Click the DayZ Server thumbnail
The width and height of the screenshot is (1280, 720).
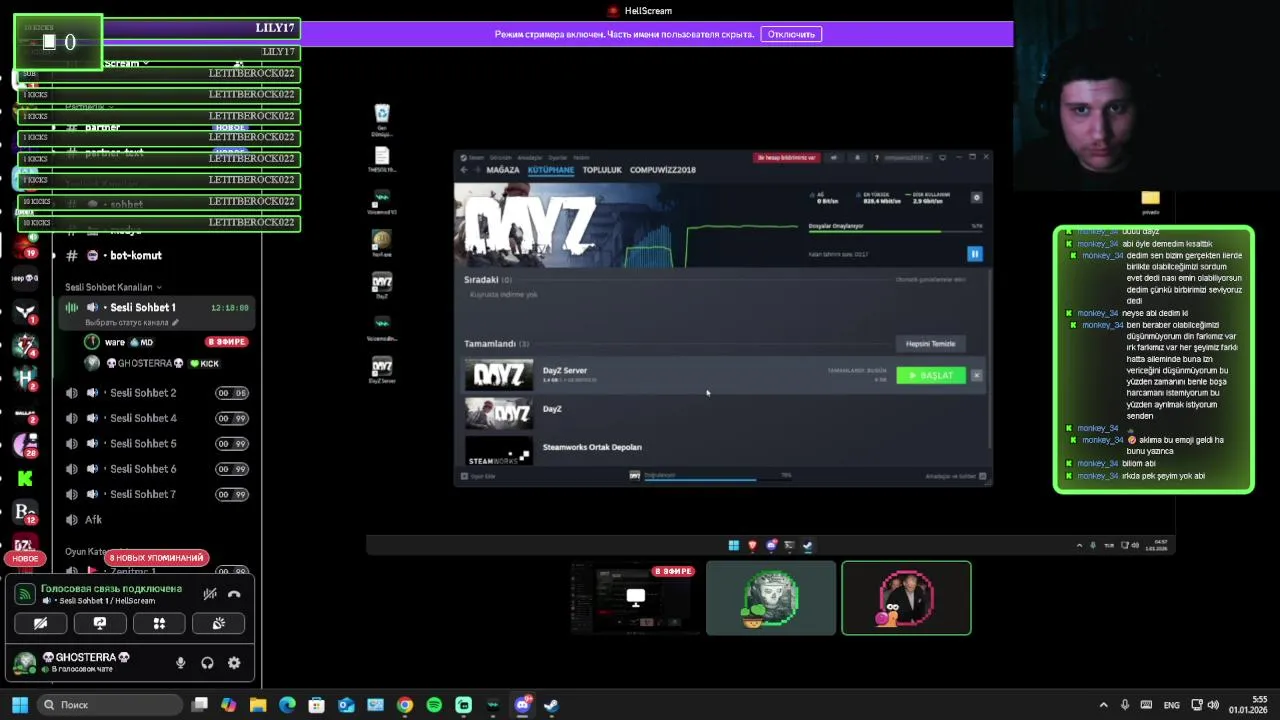tap(498, 375)
